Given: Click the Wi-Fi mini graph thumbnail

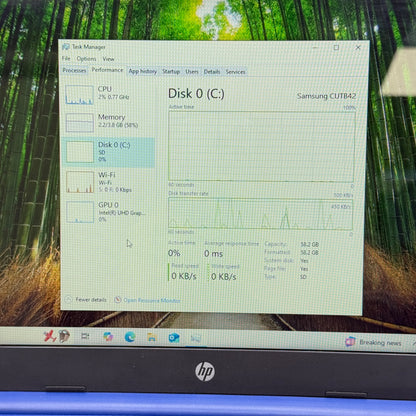Looking at the screenshot, I should [x=80, y=182].
